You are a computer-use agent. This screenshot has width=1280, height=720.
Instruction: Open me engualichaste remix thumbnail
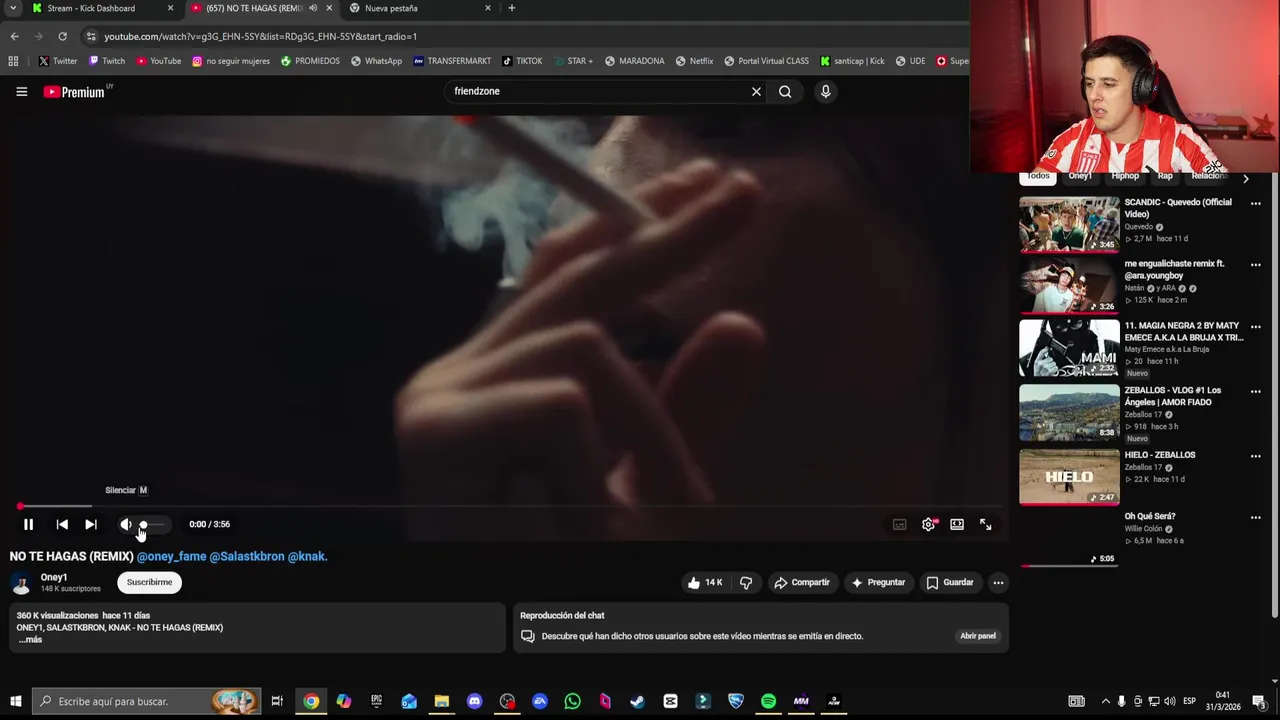click(x=1069, y=286)
